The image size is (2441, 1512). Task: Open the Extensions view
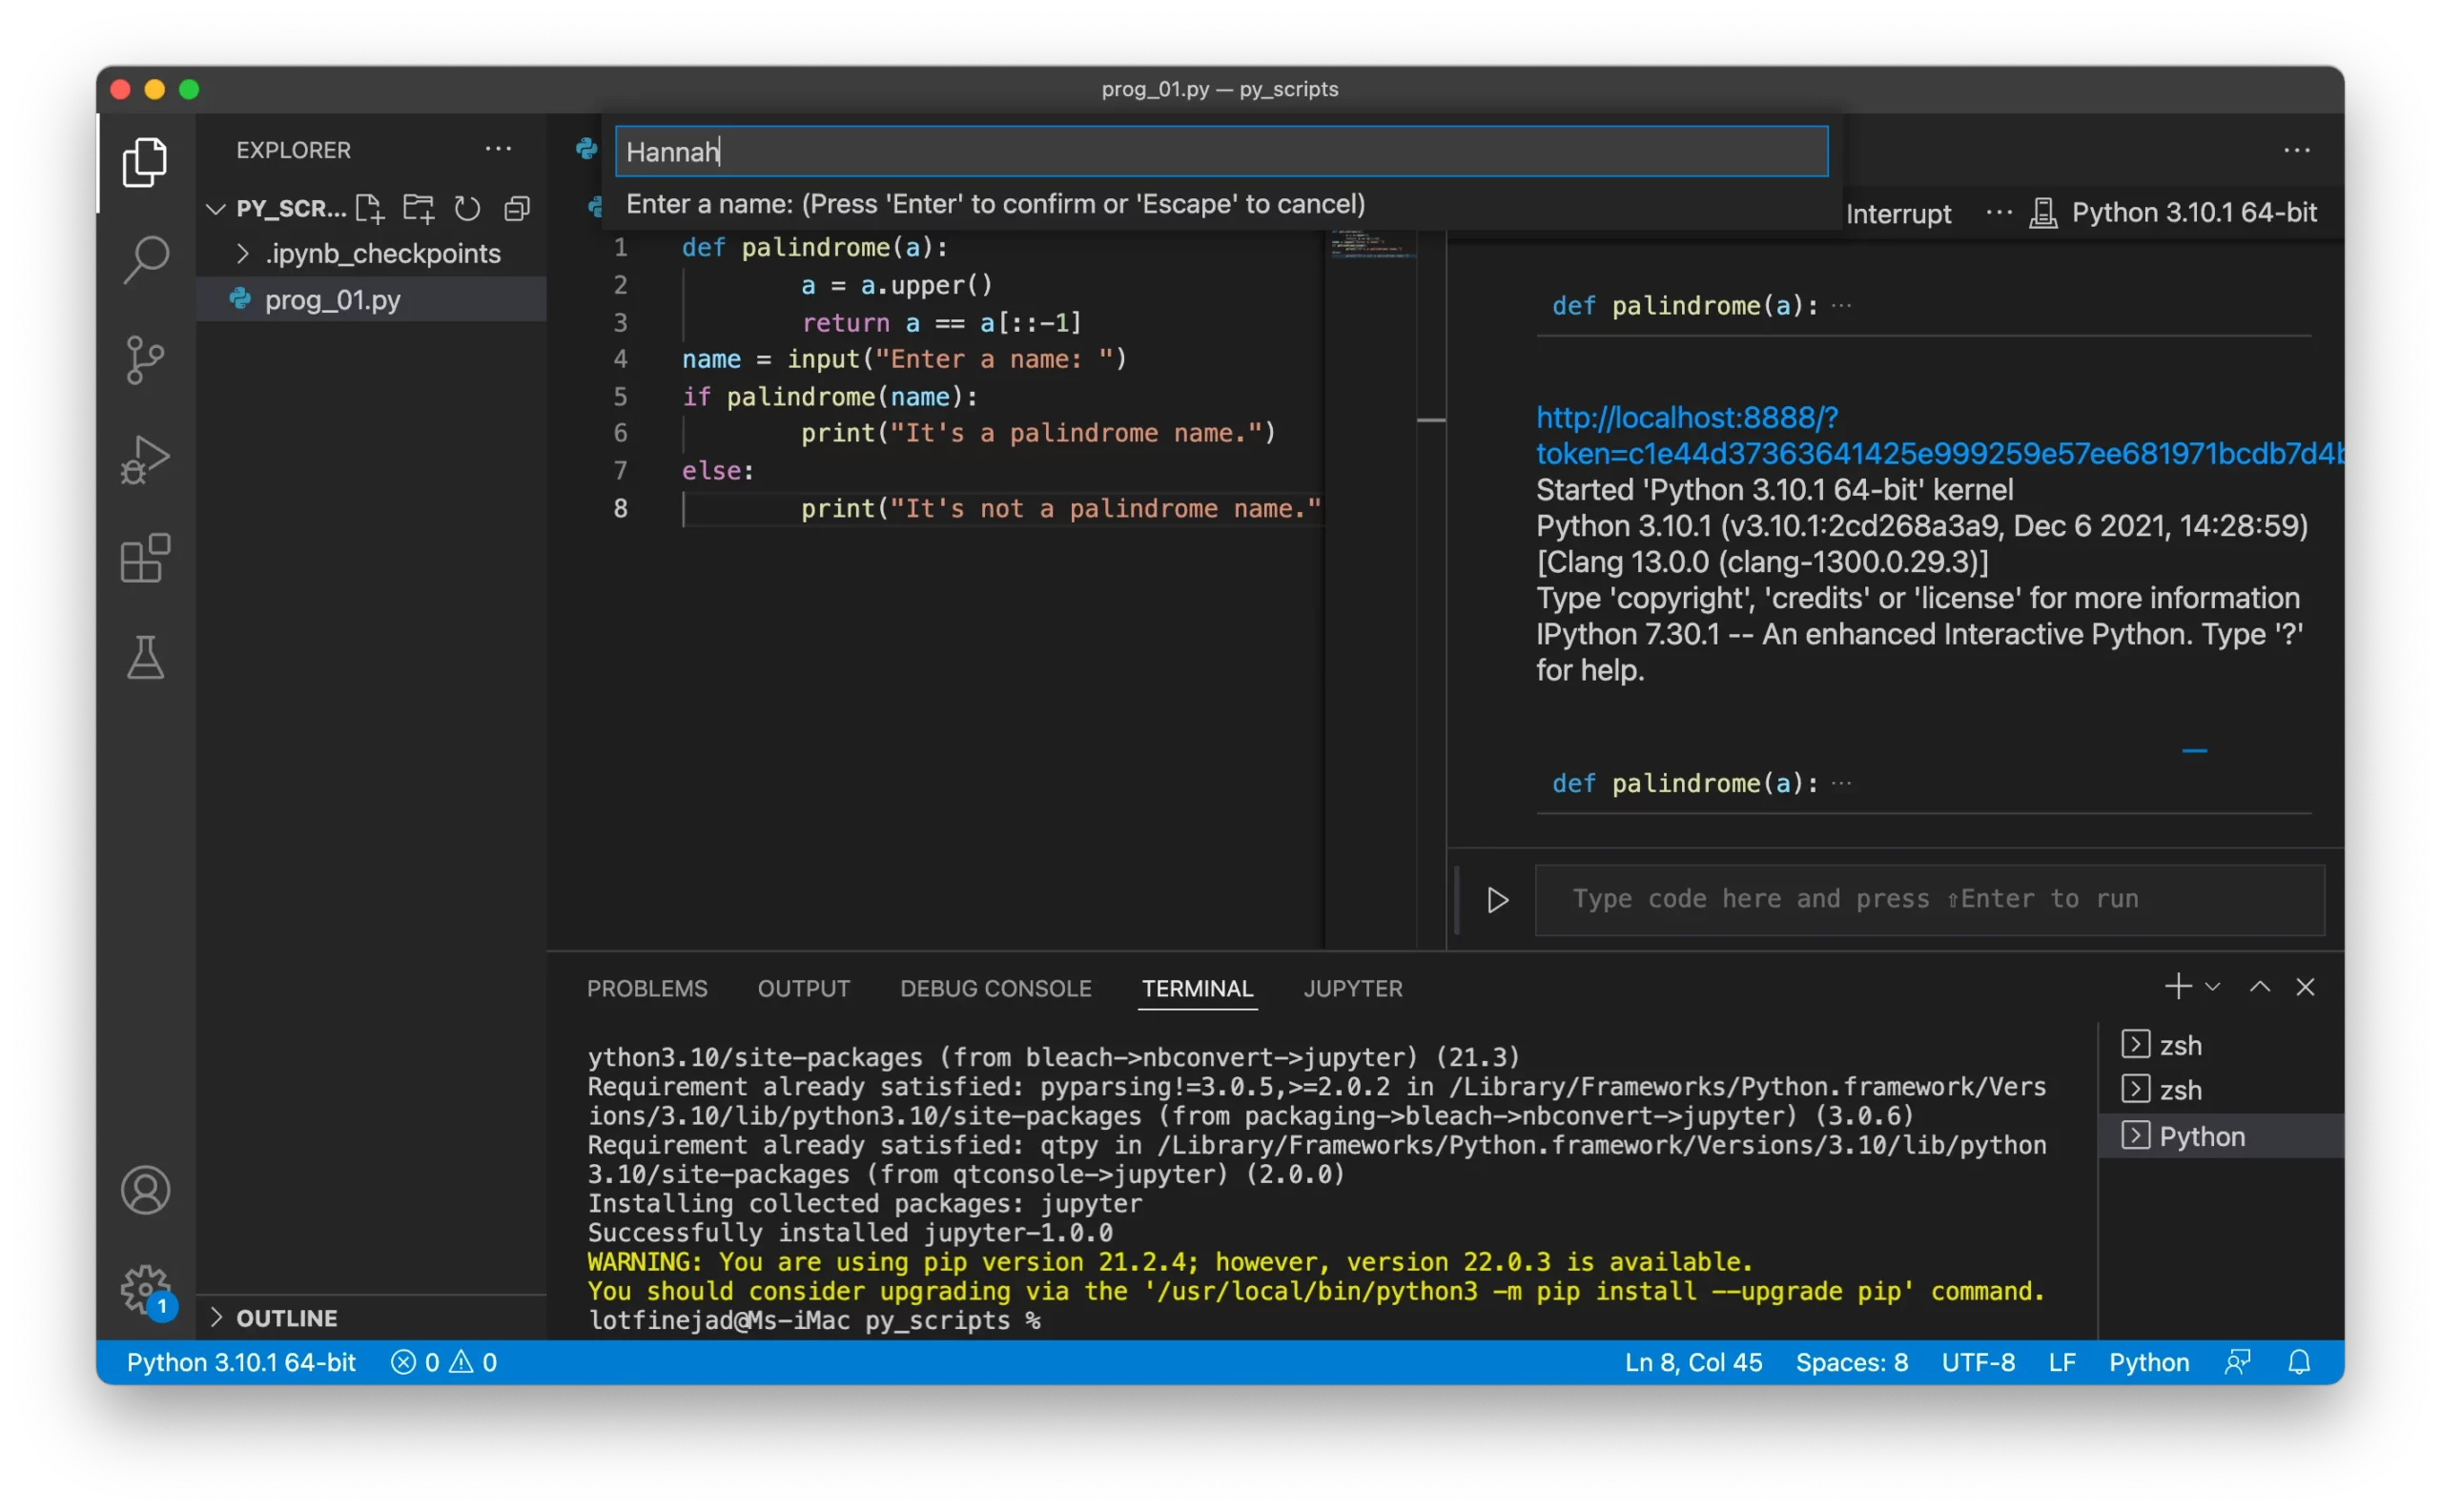point(146,558)
